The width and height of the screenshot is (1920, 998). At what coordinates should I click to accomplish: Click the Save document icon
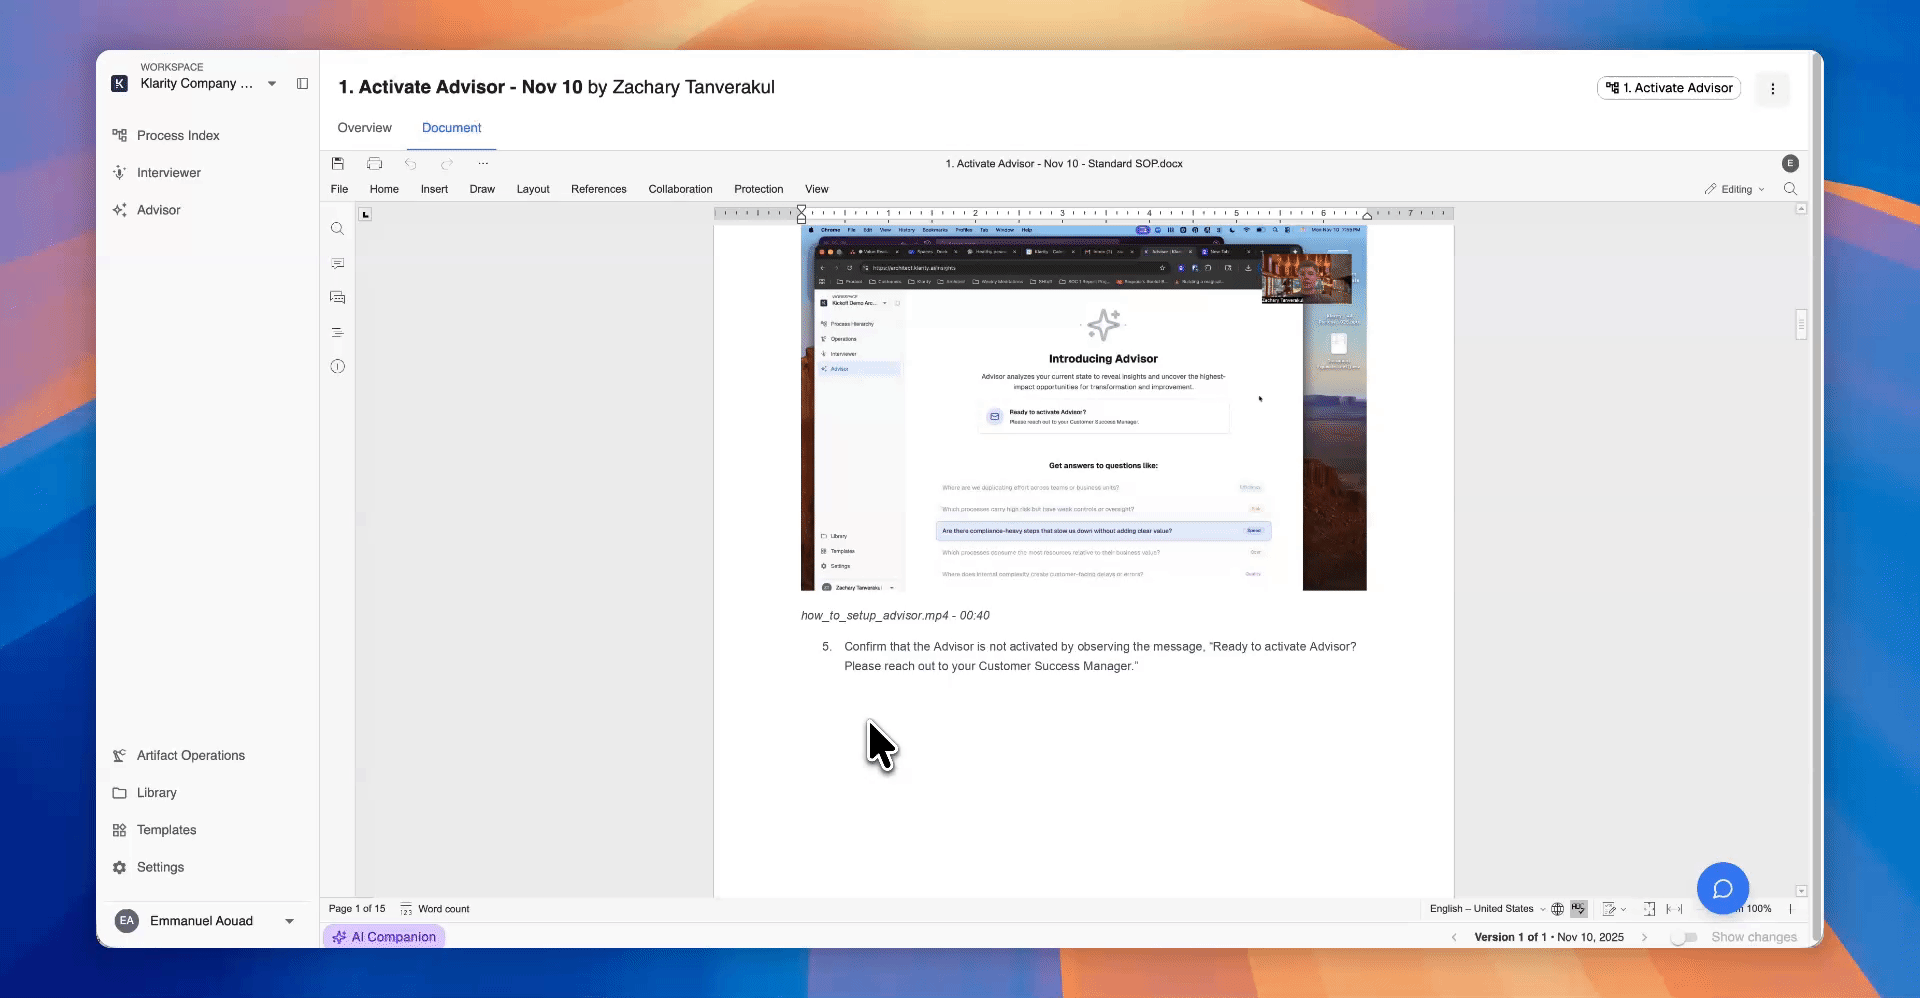pos(338,163)
